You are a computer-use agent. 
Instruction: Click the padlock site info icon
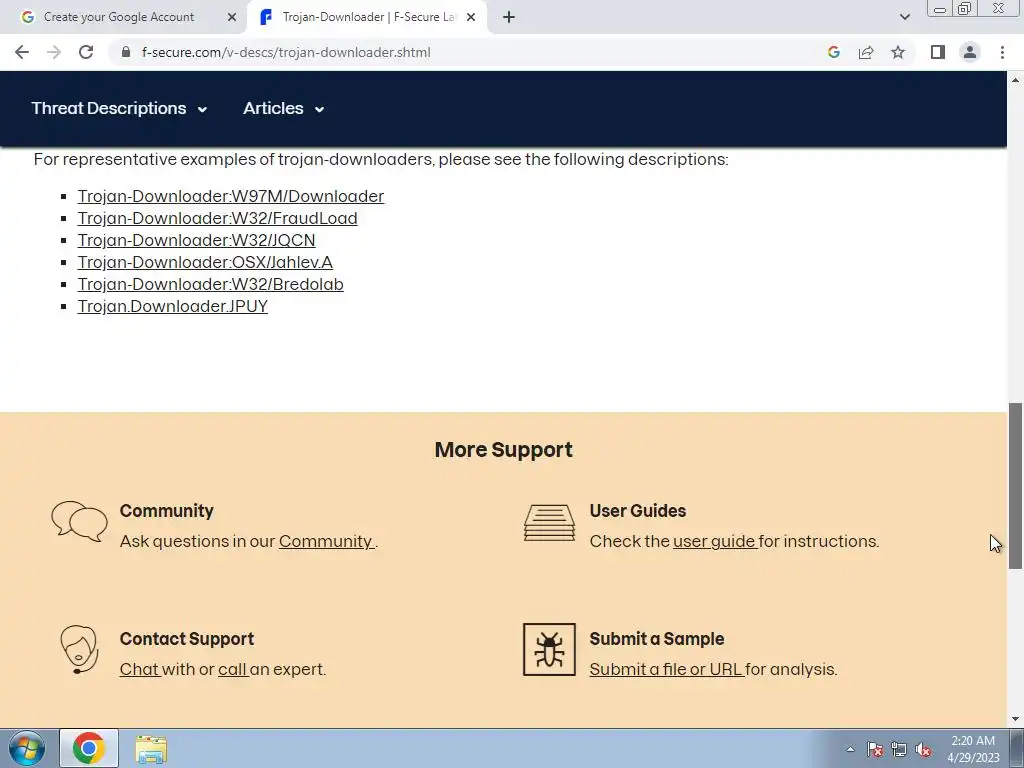coord(126,52)
